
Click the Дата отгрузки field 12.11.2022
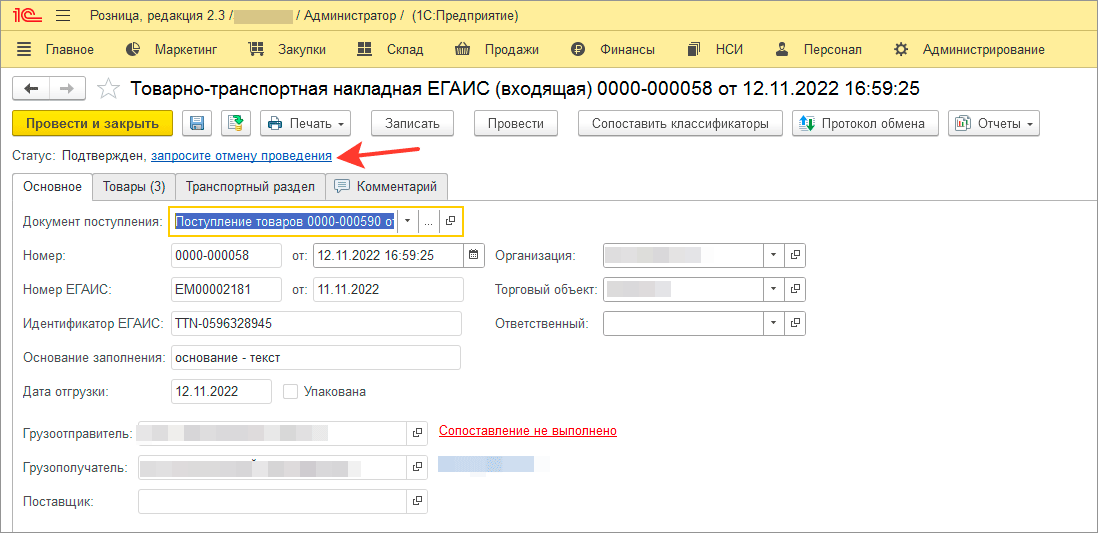pyautogui.click(x=221, y=392)
